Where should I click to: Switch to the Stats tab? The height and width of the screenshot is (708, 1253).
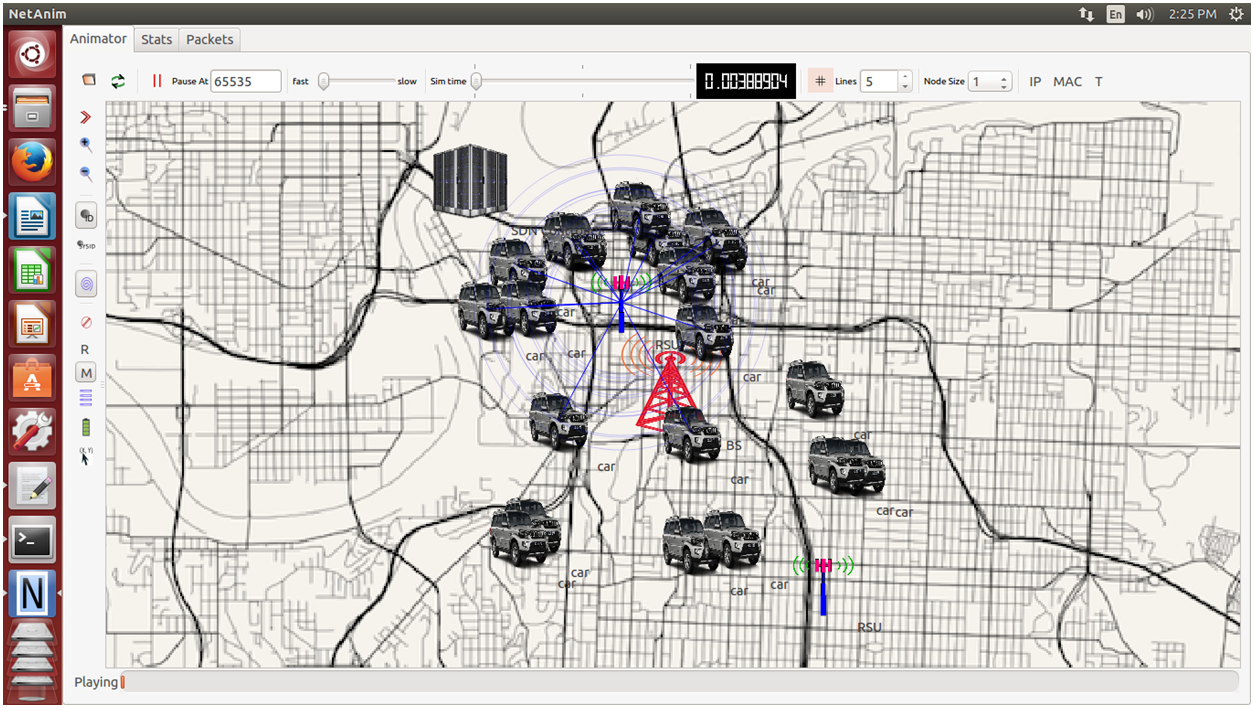pos(157,39)
